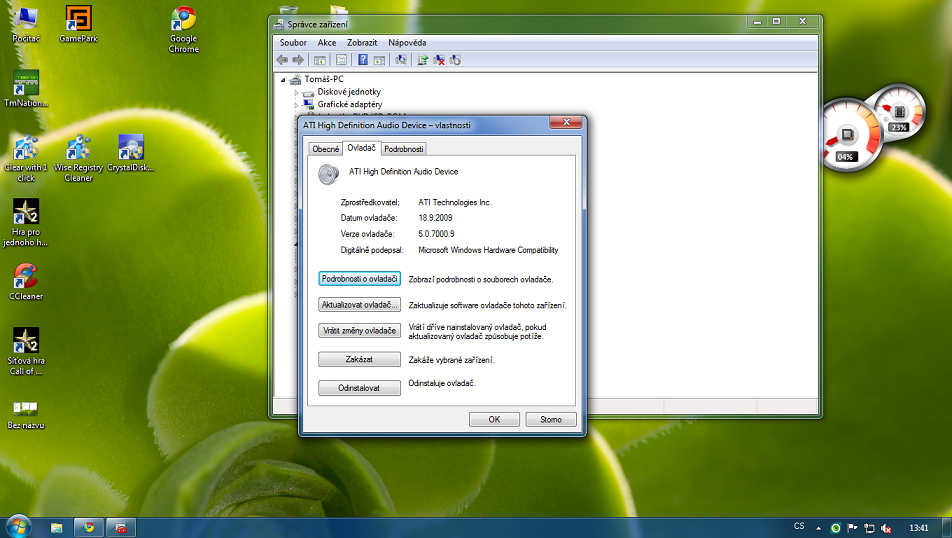Click the CPU meter gadget showing 04%
The image size is (952, 538).
tap(850, 135)
